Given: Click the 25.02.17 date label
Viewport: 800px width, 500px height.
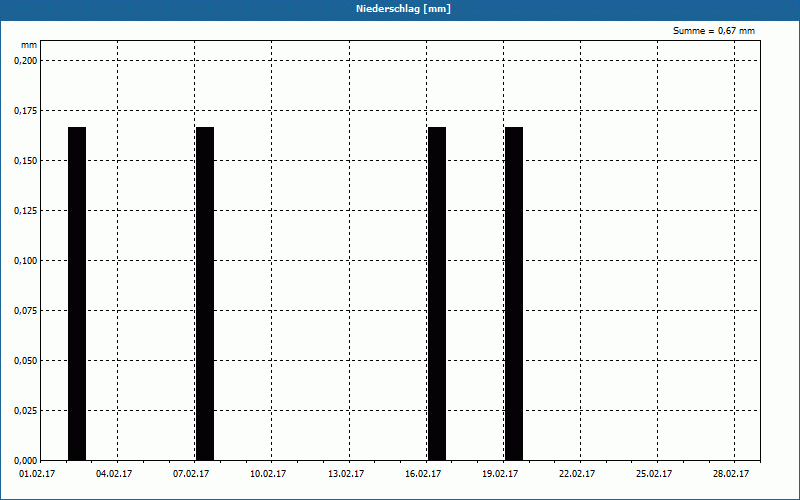Looking at the screenshot, I should coord(654,474).
